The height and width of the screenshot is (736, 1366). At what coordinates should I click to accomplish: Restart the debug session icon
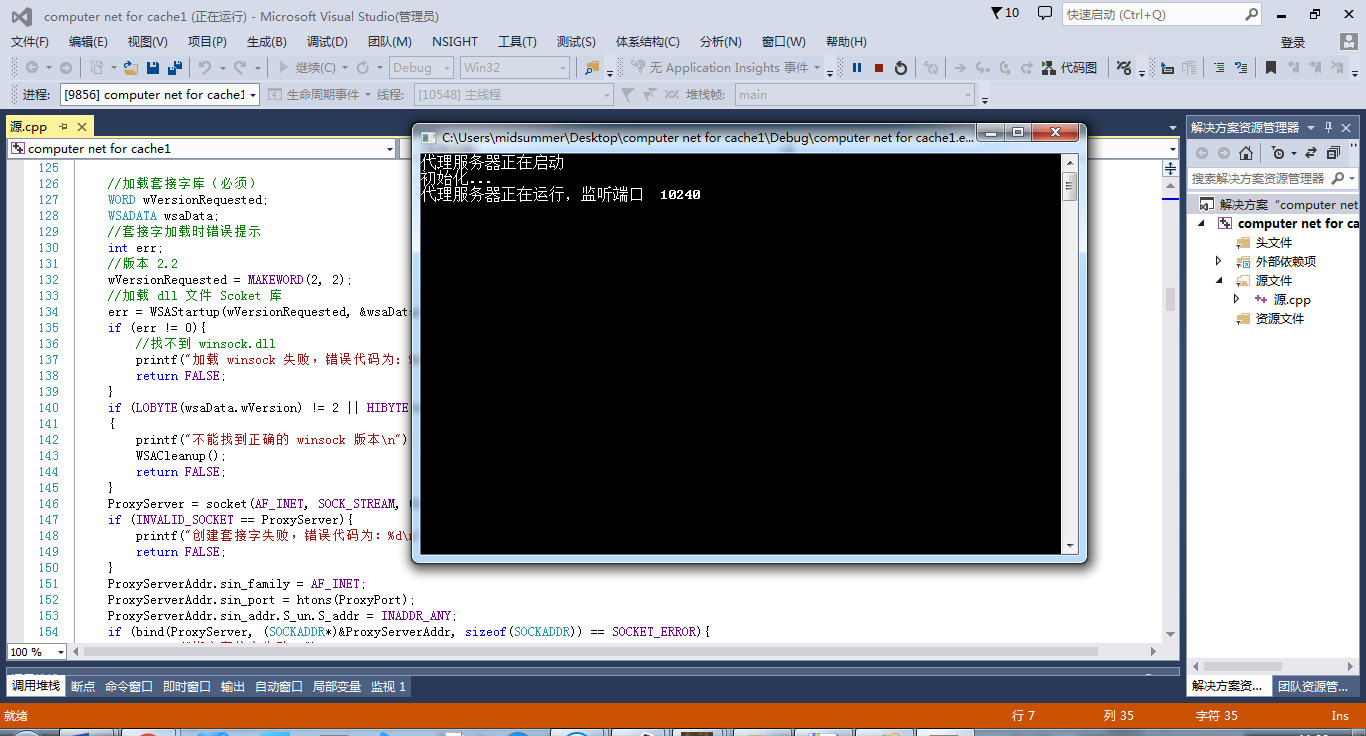(901, 68)
